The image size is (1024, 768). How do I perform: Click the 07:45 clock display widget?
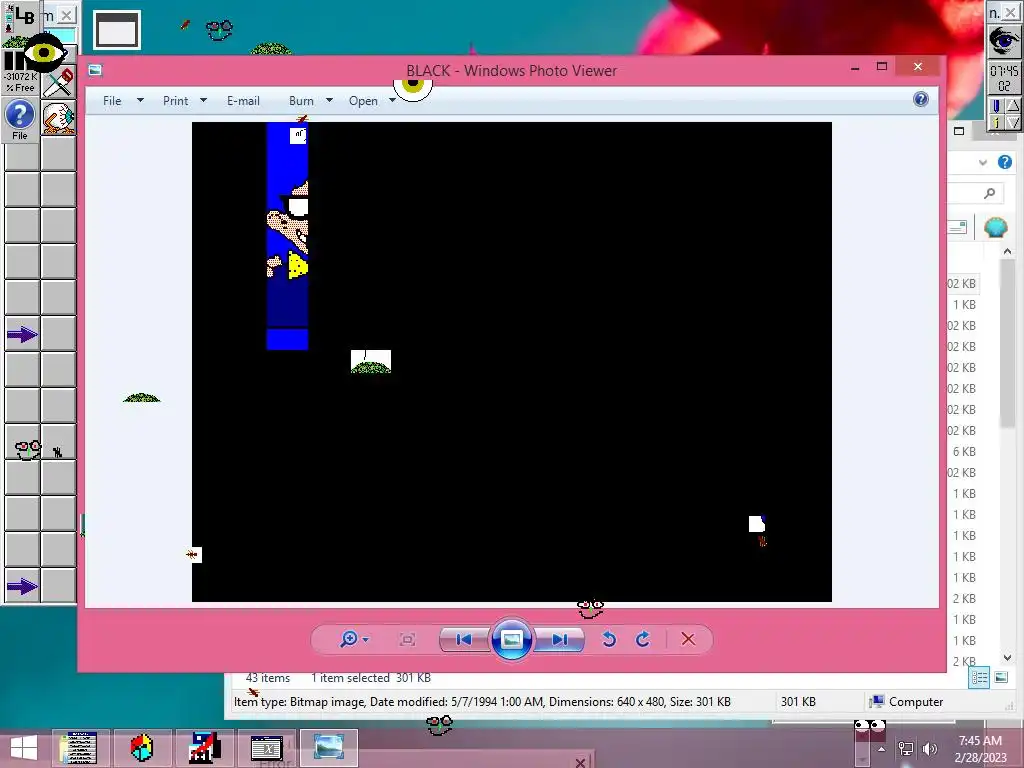pos(1004,78)
